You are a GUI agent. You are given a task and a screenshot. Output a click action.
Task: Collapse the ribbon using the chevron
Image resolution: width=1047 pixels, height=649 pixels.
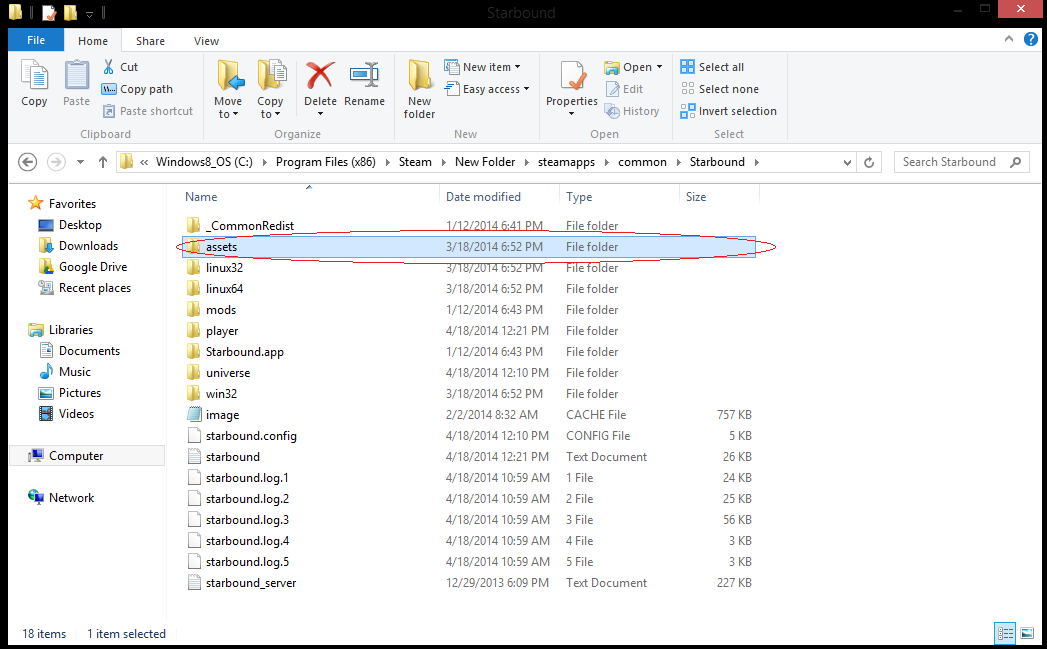click(x=1008, y=39)
